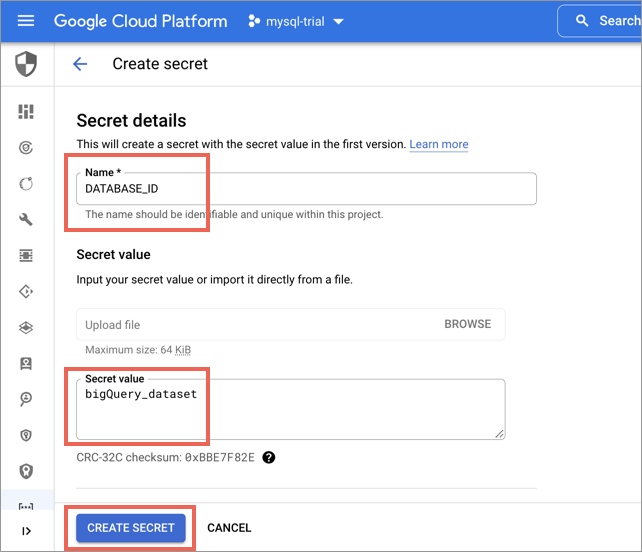
Task: Click into the Secret value text area
Action: (x=291, y=409)
